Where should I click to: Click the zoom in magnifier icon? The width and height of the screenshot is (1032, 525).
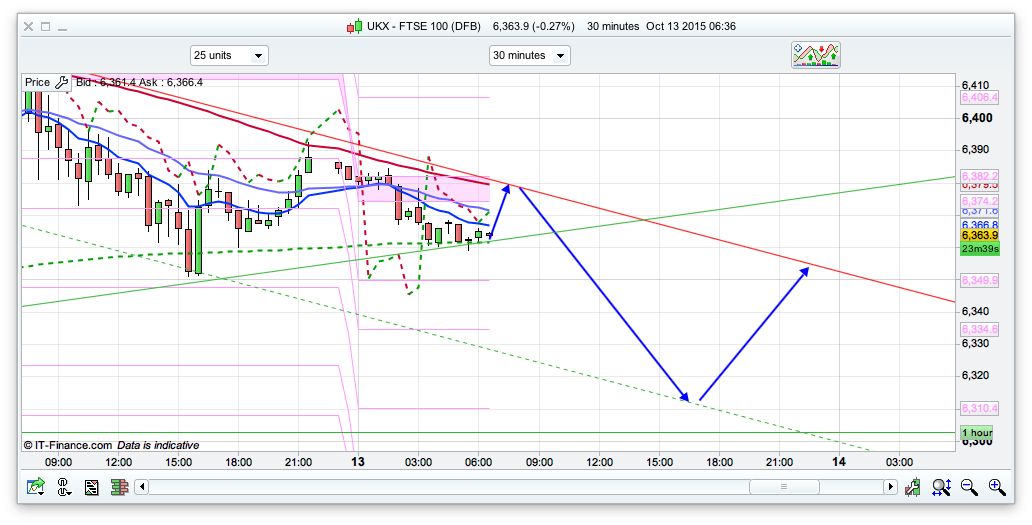996,487
